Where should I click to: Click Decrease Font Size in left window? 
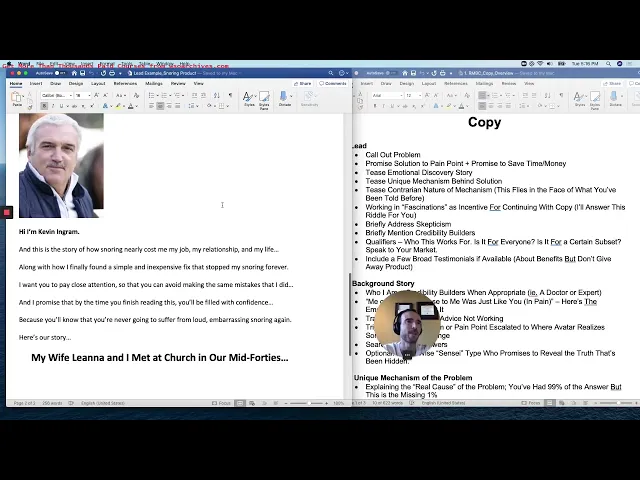point(105,95)
